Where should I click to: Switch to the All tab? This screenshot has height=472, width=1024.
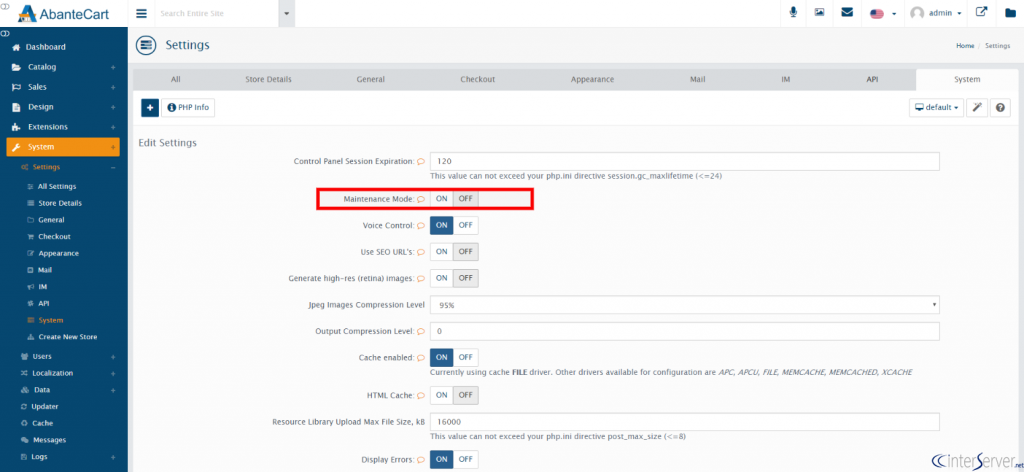coord(176,79)
